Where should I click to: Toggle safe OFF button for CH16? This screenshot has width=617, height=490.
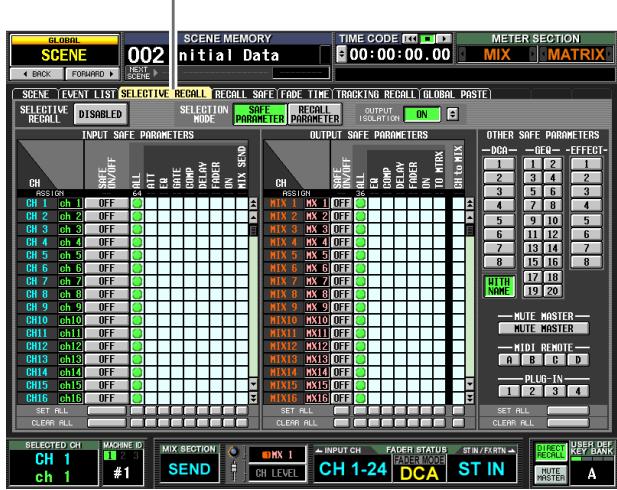coord(107,398)
